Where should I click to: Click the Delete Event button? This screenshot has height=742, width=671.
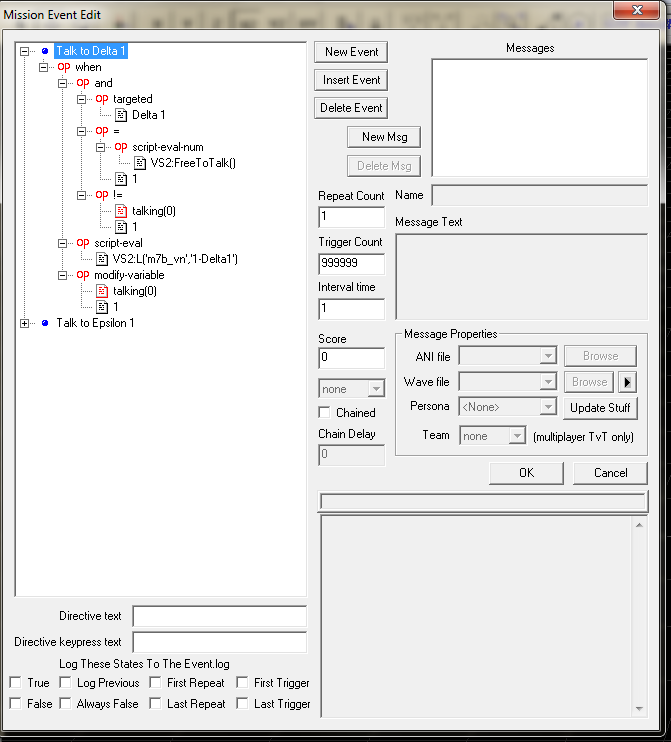(x=351, y=108)
